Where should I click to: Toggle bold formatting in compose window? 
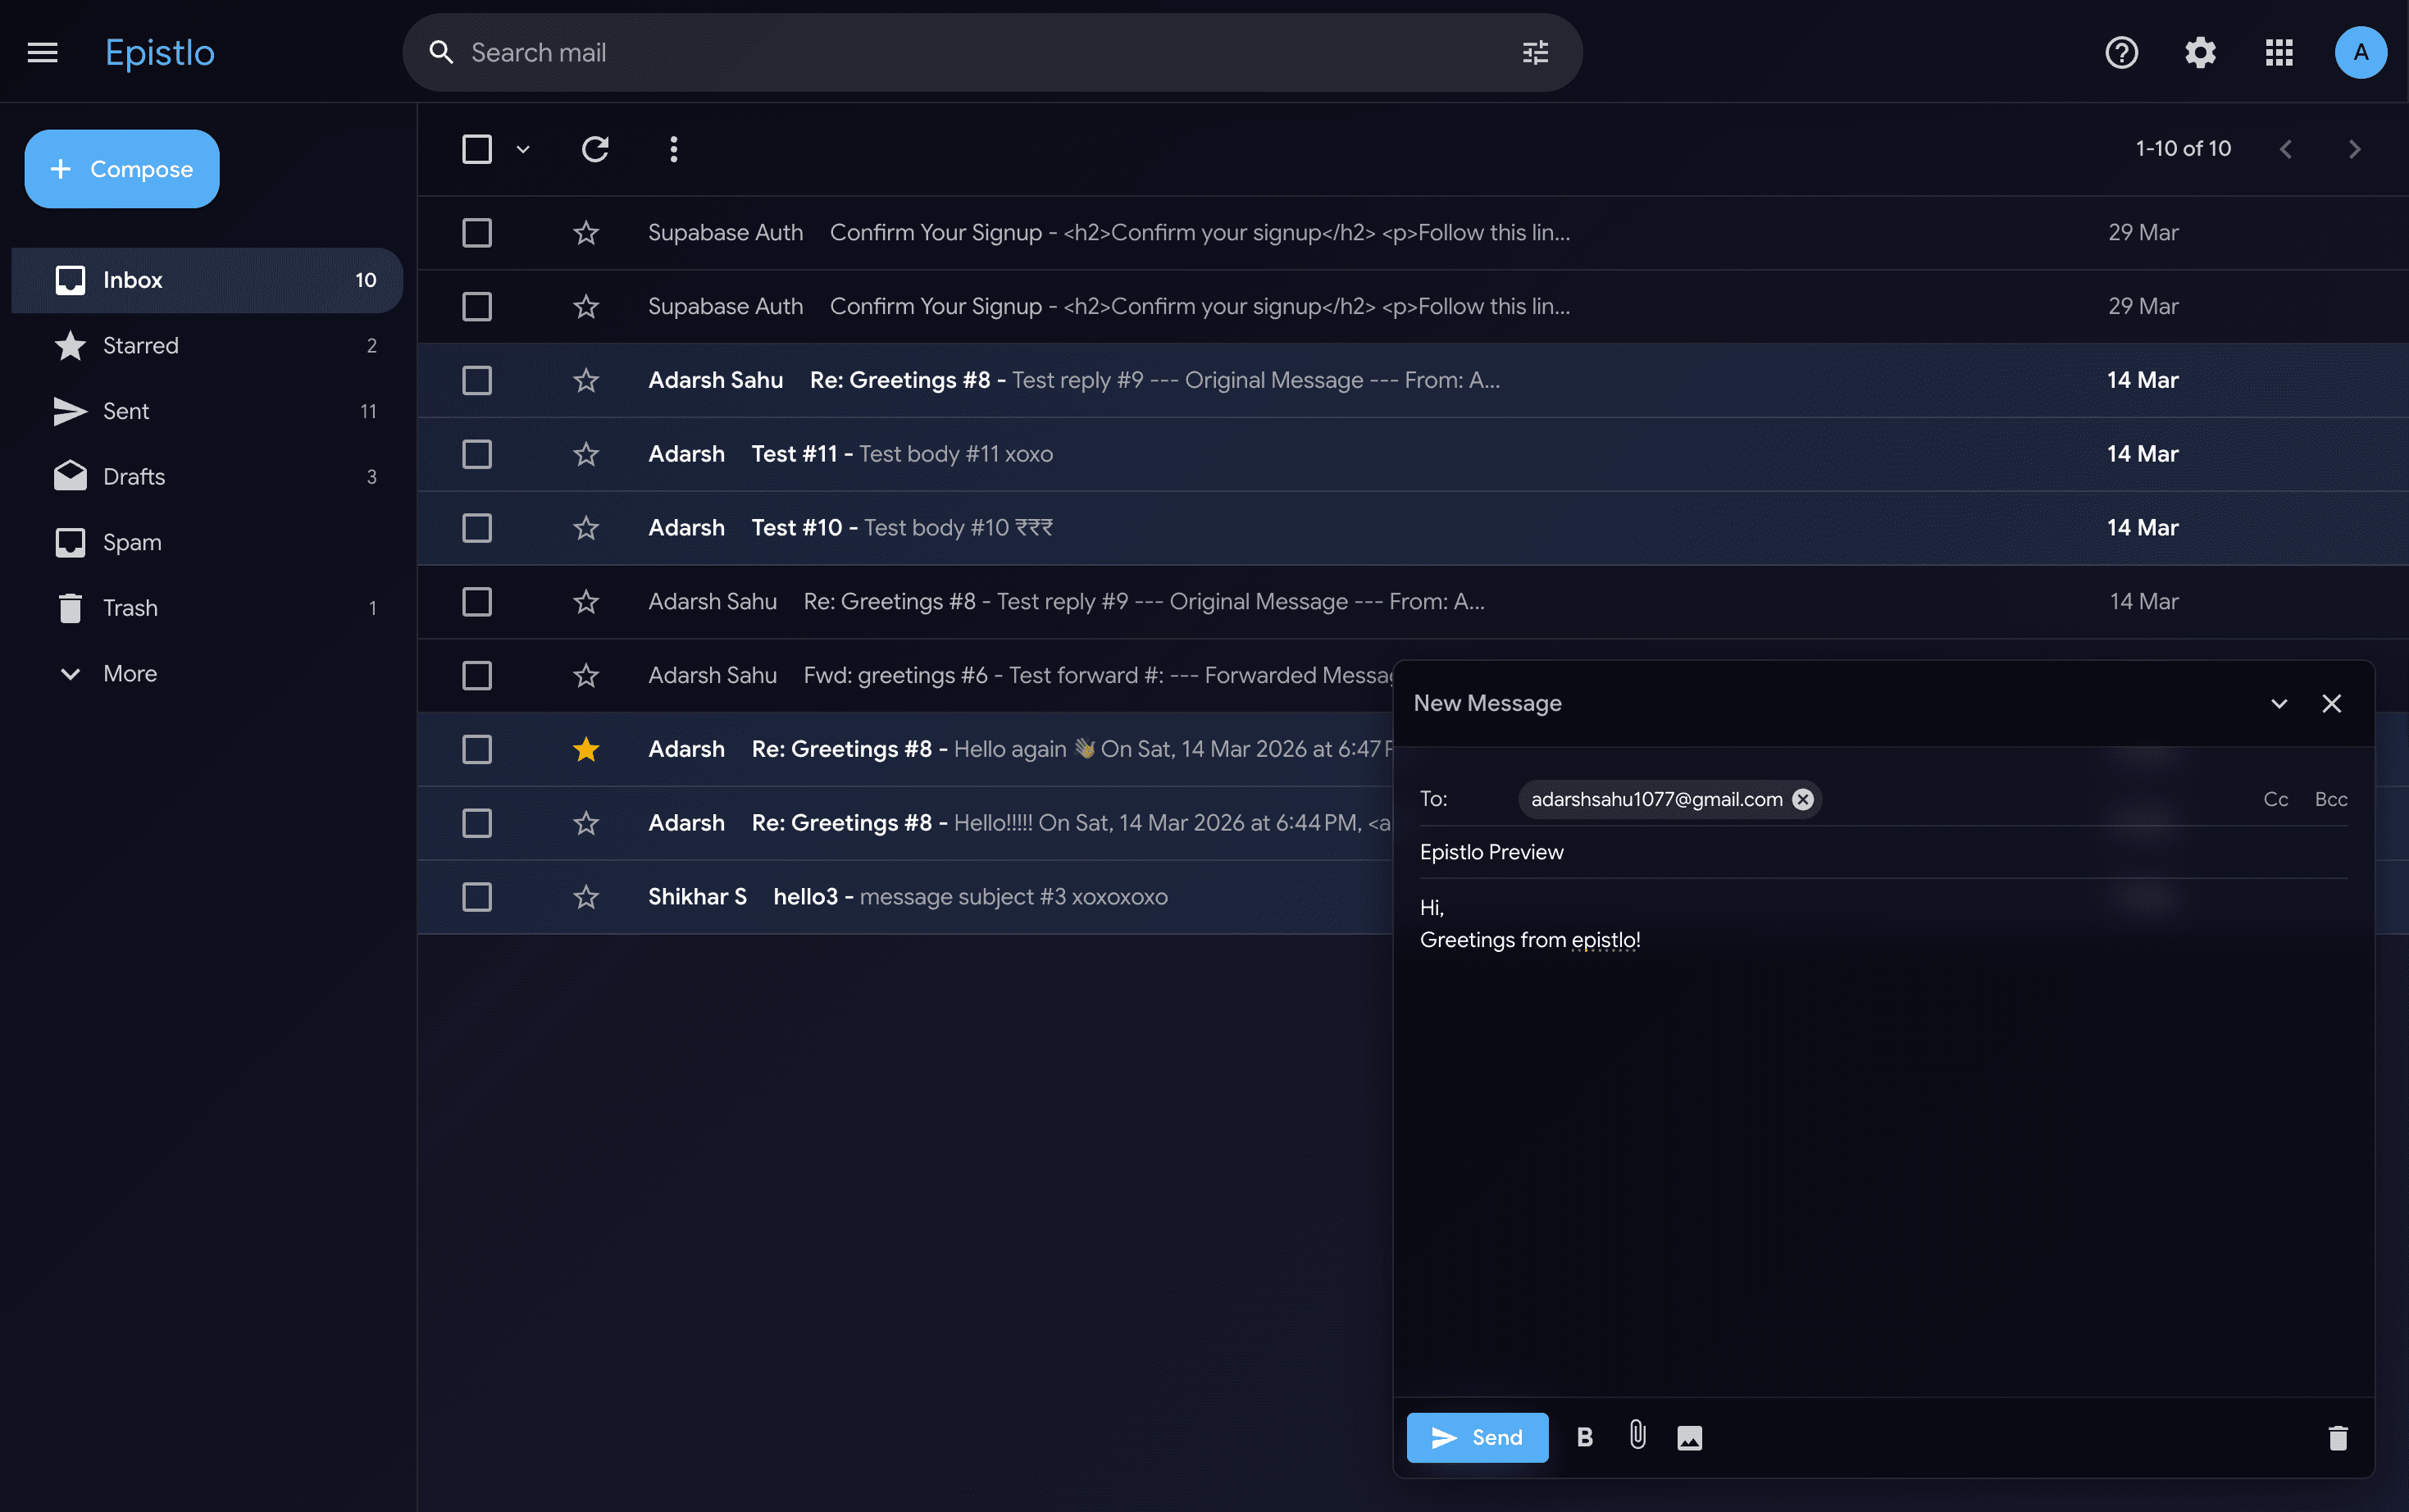[x=1583, y=1437]
